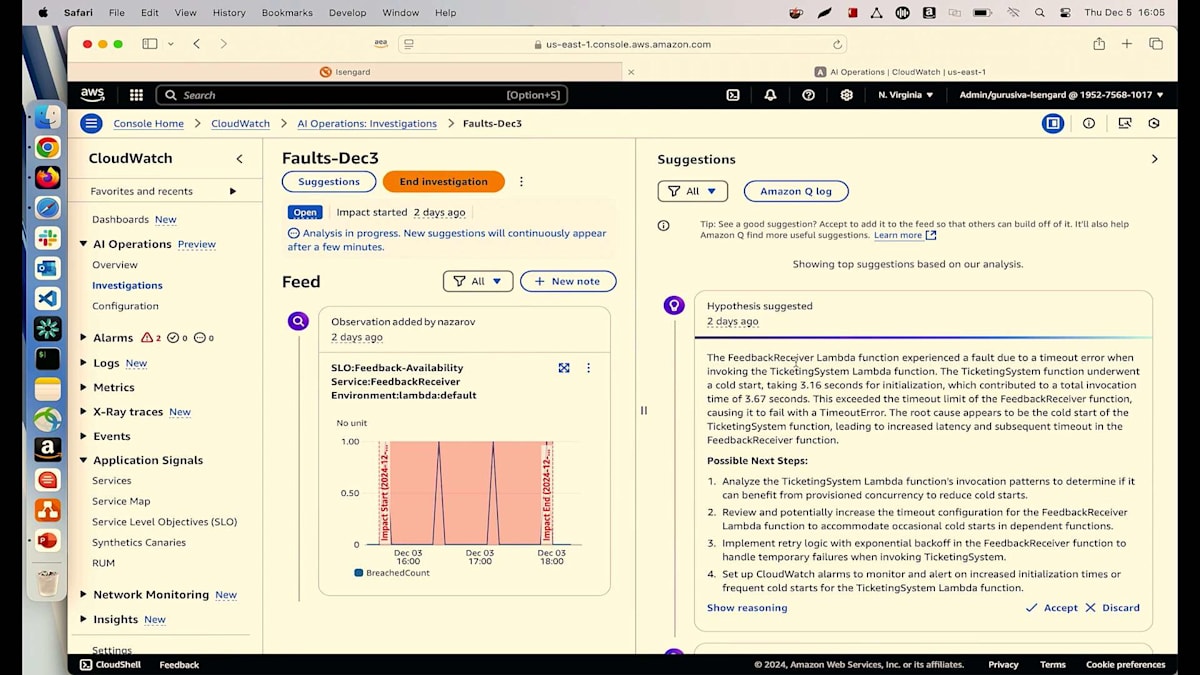Open Investigations in the sidebar
The height and width of the screenshot is (675, 1200).
[x=127, y=285]
